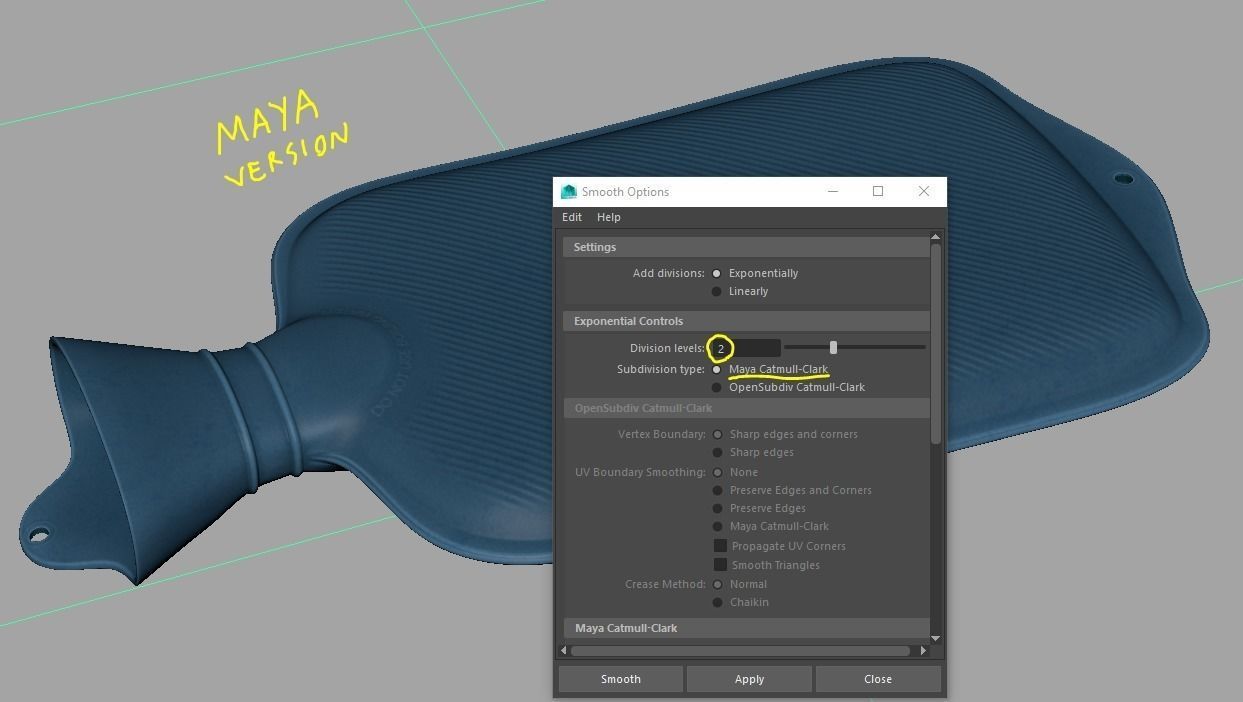This screenshot has height=702, width=1243.
Task: Select Preserve Edges and Corners option
Action: [x=717, y=490]
